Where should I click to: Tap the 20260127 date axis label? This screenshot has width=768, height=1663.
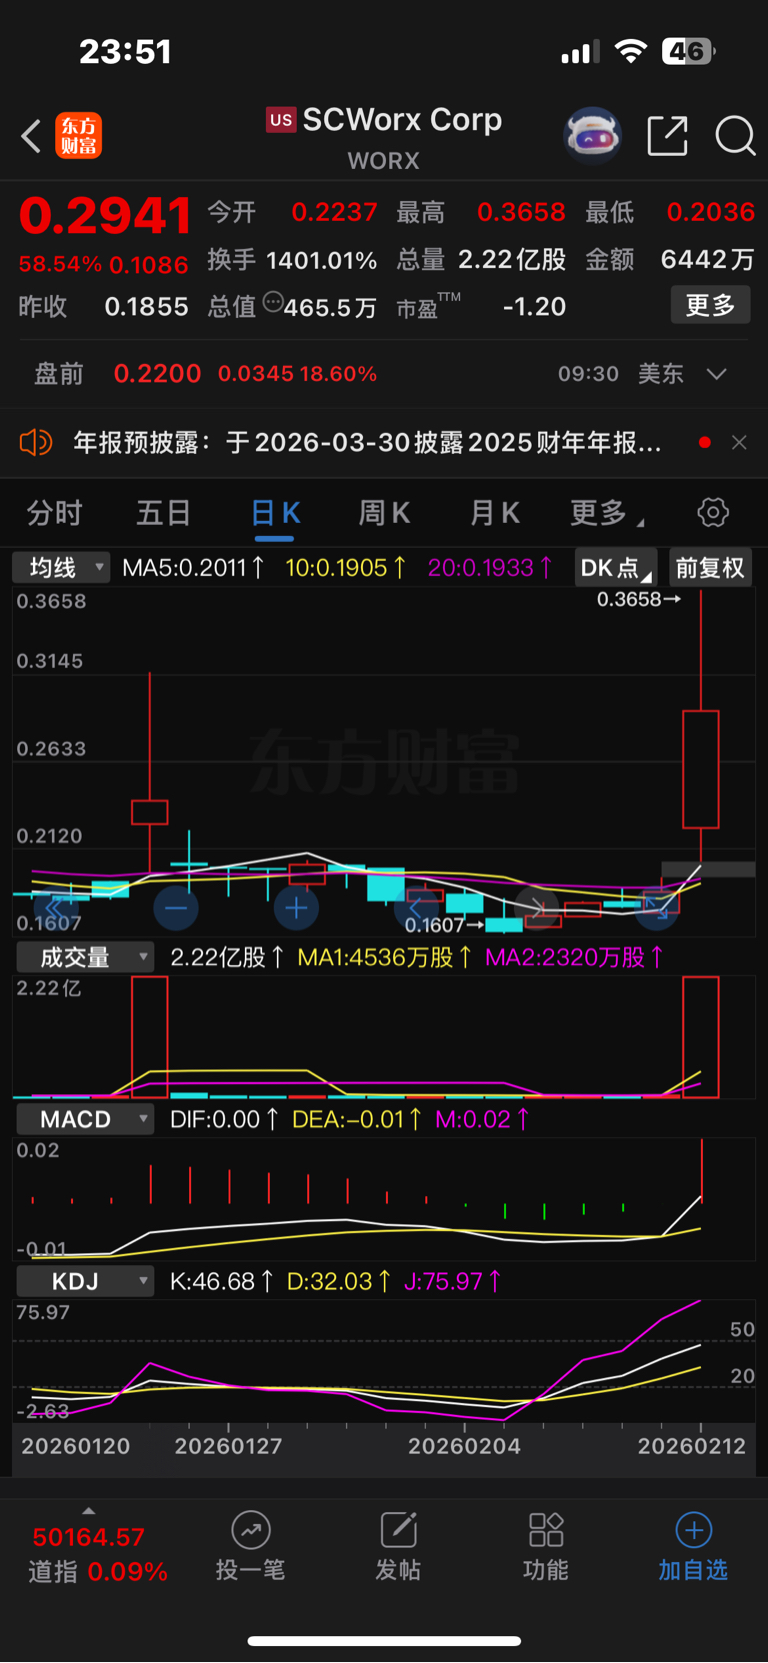(228, 1446)
